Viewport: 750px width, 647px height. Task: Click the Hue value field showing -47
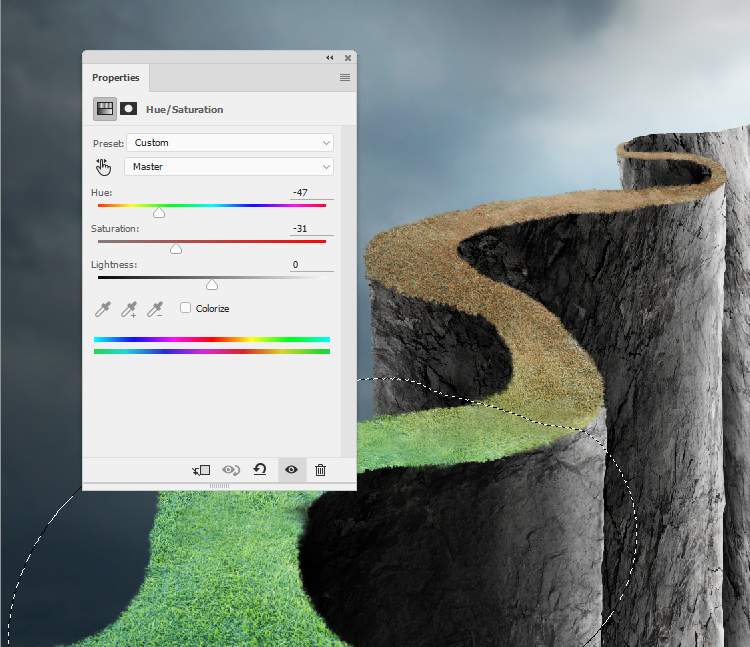point(311,192)
